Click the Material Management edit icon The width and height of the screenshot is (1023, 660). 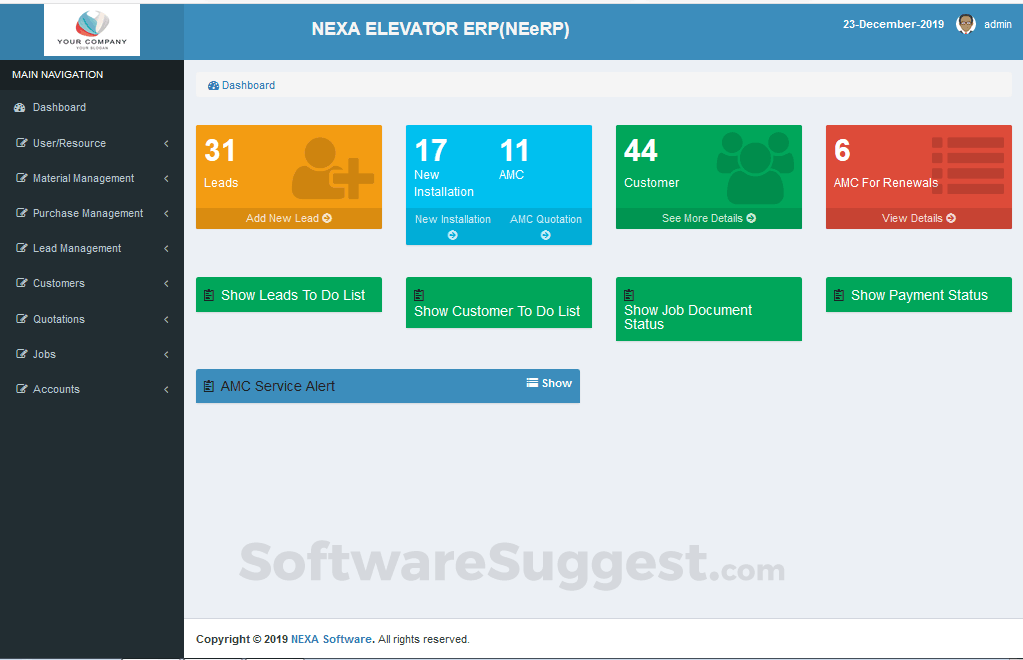(20, 178)
